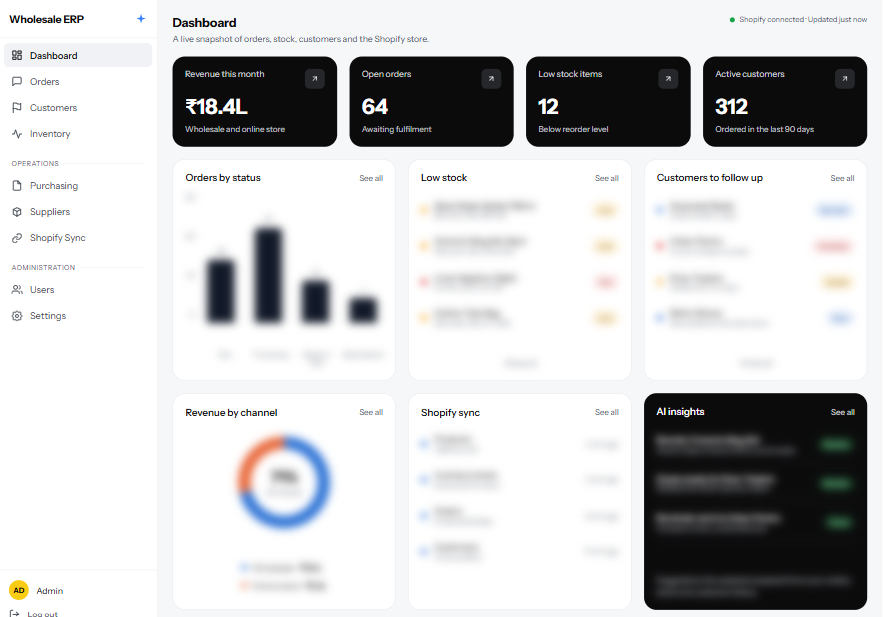See all in Shopify sync panel
Viewport: 883px width, 617px height.
(x=606, y=412)
